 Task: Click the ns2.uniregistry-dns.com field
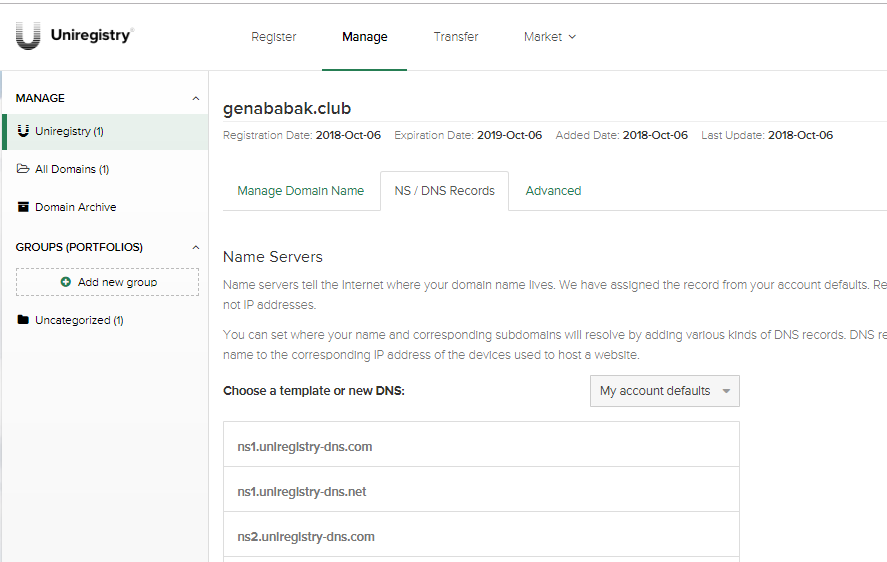pyautogui.click(x=481, y=534)
